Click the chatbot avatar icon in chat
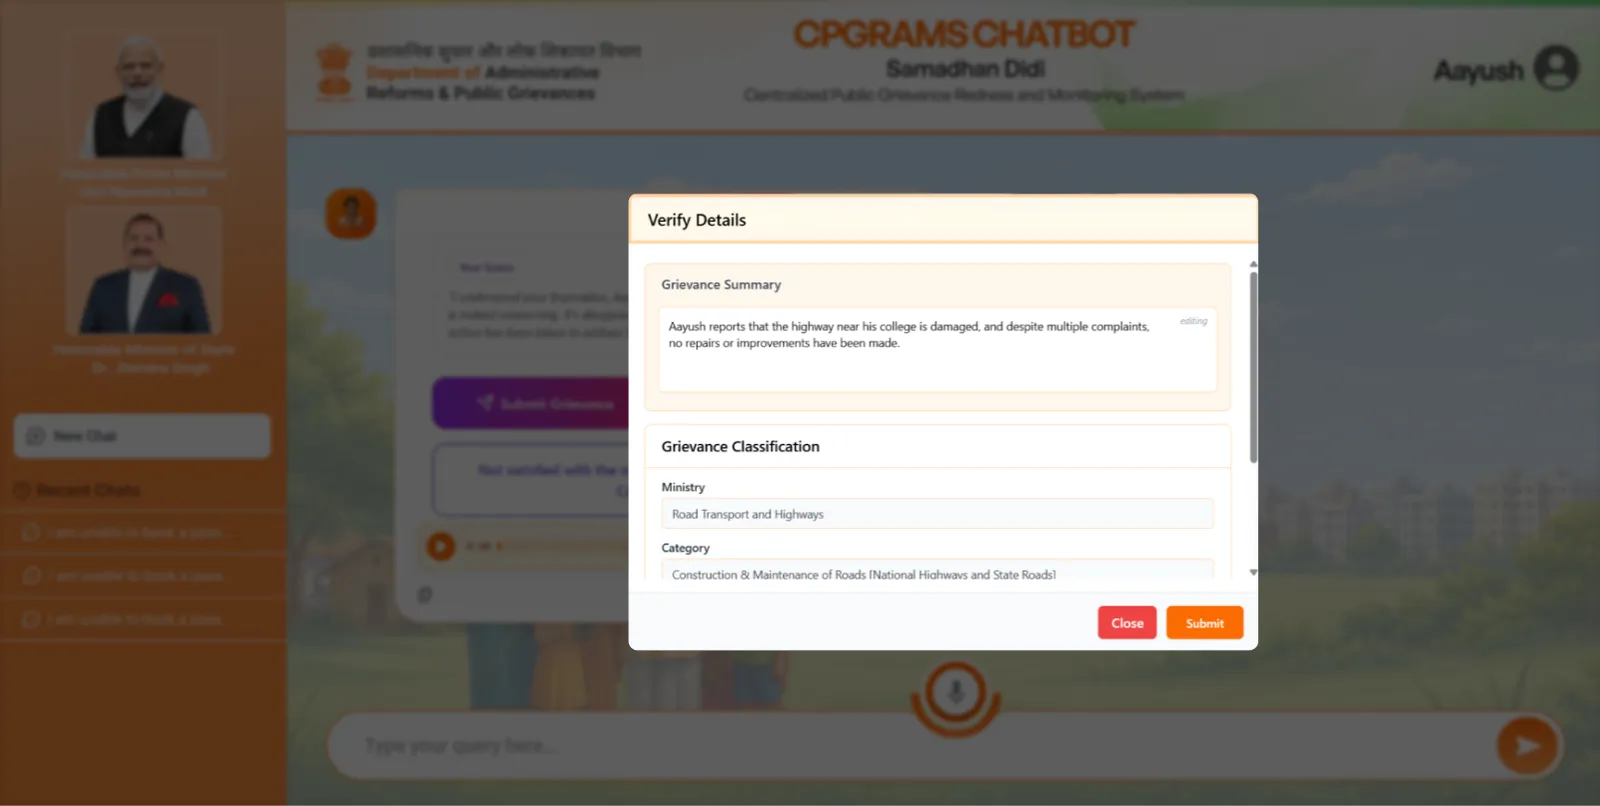The height and width of the screenshot is (806, 1600). [x=351, y=214]
